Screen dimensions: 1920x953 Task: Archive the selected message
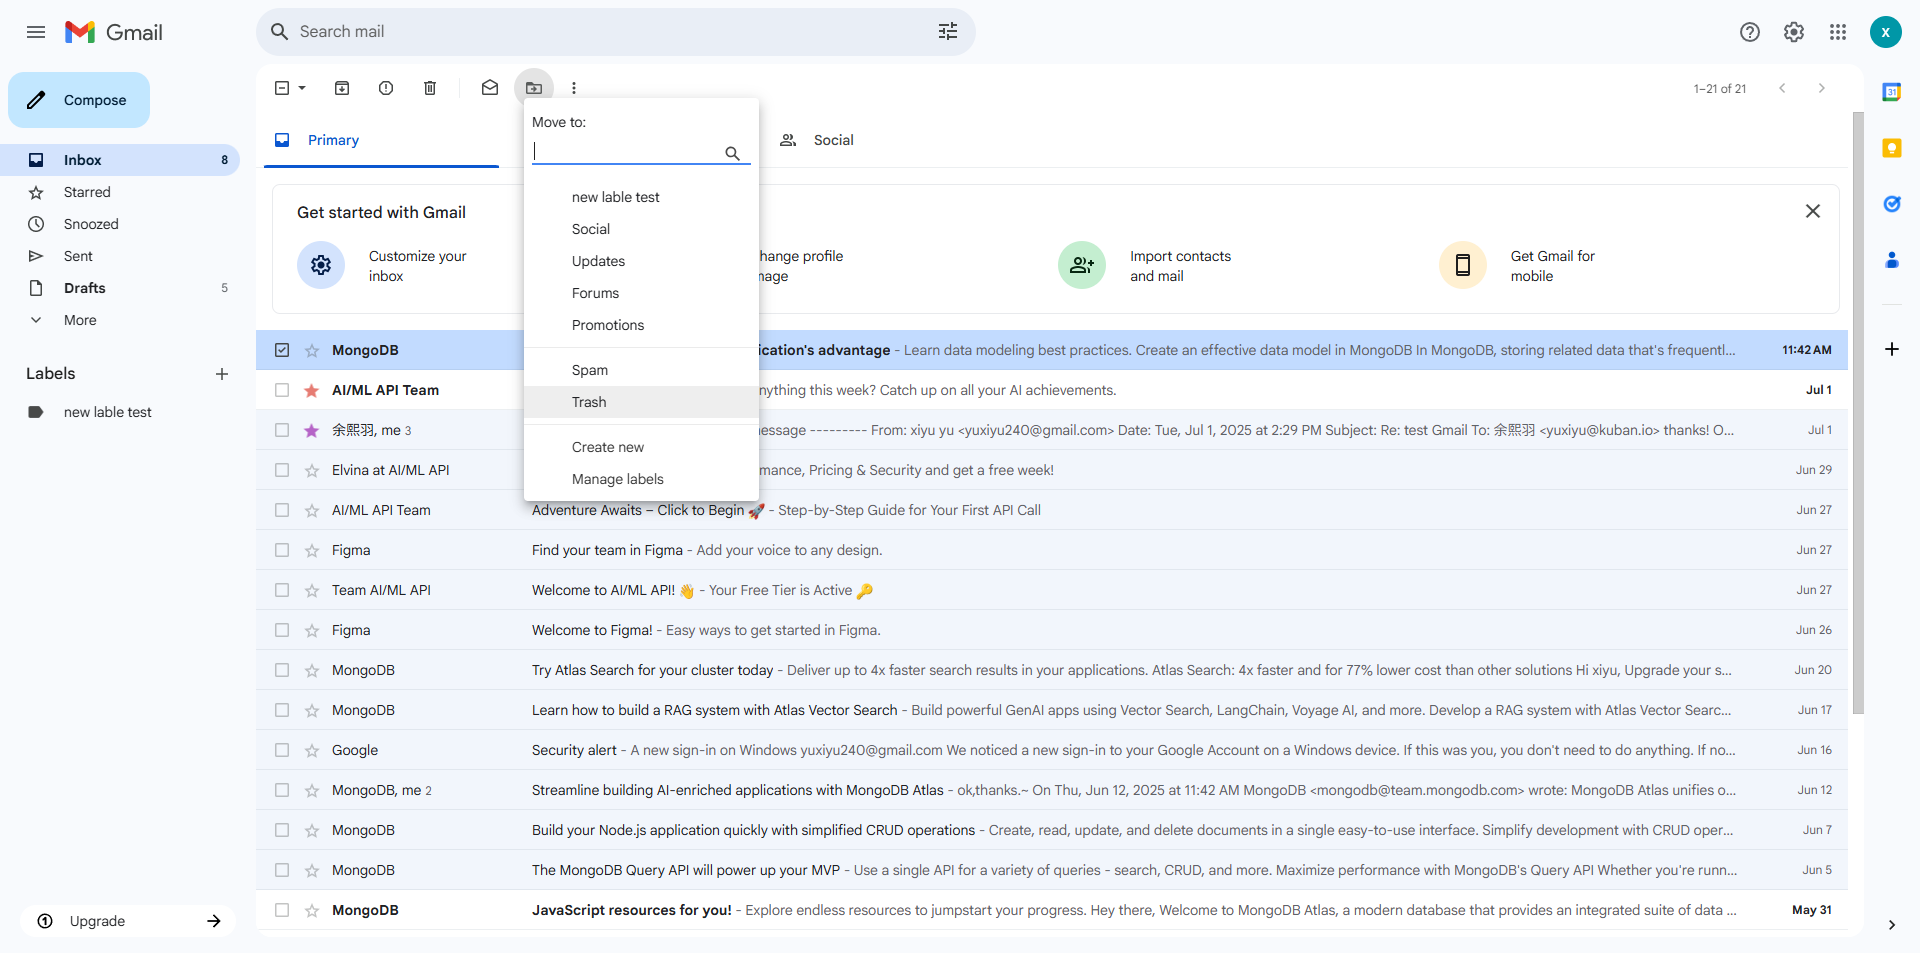coord(342,88)
